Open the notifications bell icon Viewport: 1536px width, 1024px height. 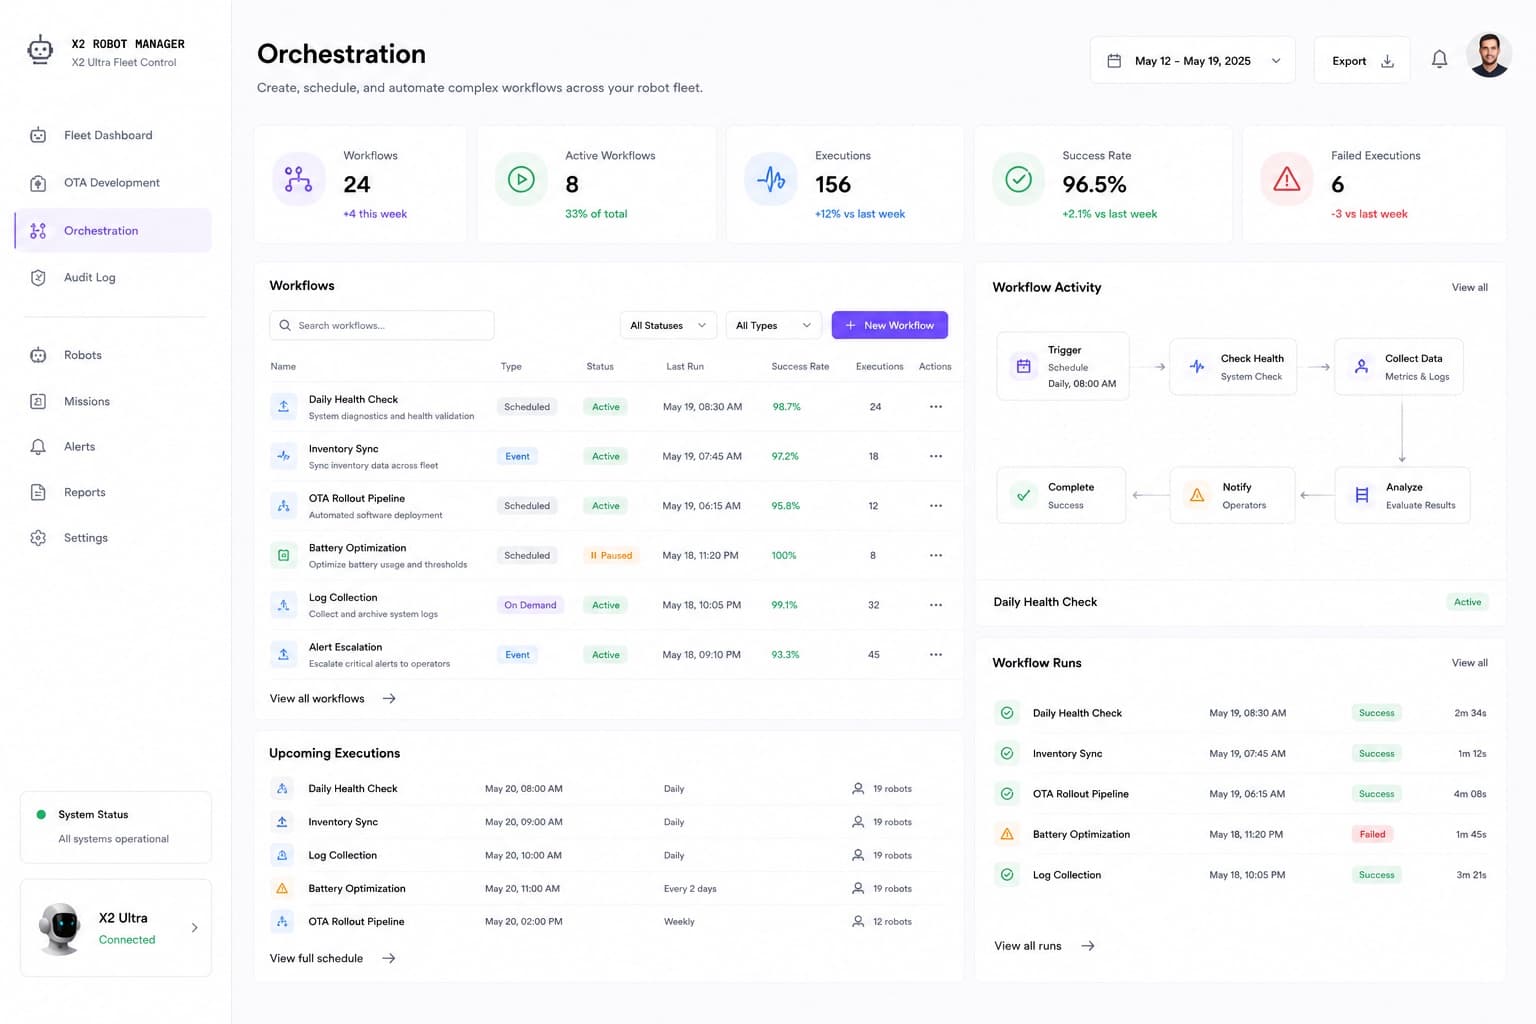(1439, 60)
